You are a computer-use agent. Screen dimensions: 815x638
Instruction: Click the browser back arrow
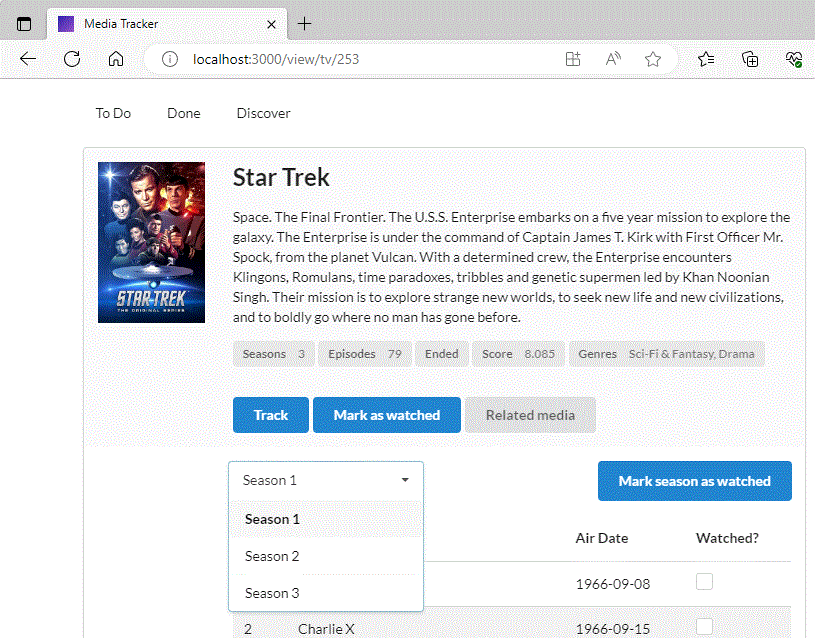tap(28, 59)
